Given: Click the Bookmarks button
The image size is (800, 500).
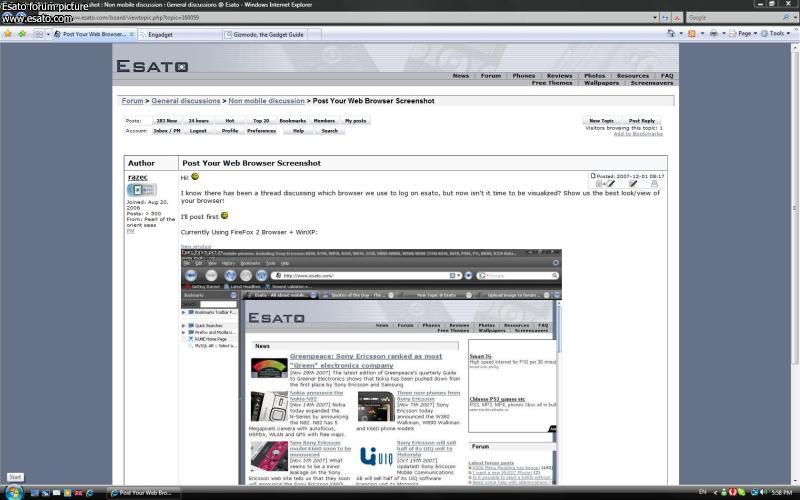Looking at the screenshot, I should (x=292, y=121).
